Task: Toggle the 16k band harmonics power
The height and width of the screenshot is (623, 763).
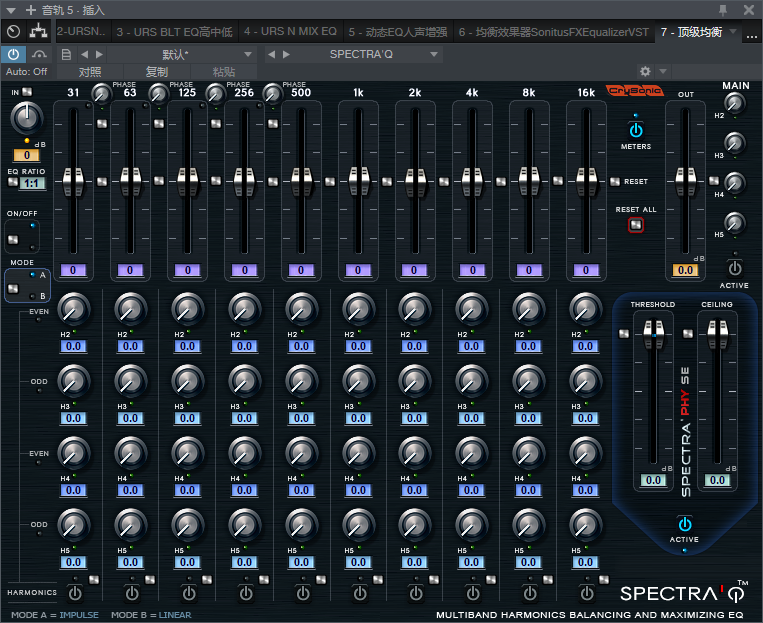Action: click(x=587, y=593)
